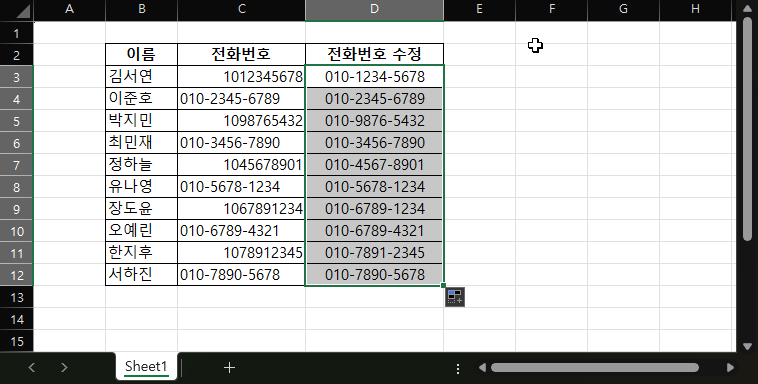Viewport: 758px width, 384px height.
Task: Select the name cell 오예린
Action: pos(142,231)
